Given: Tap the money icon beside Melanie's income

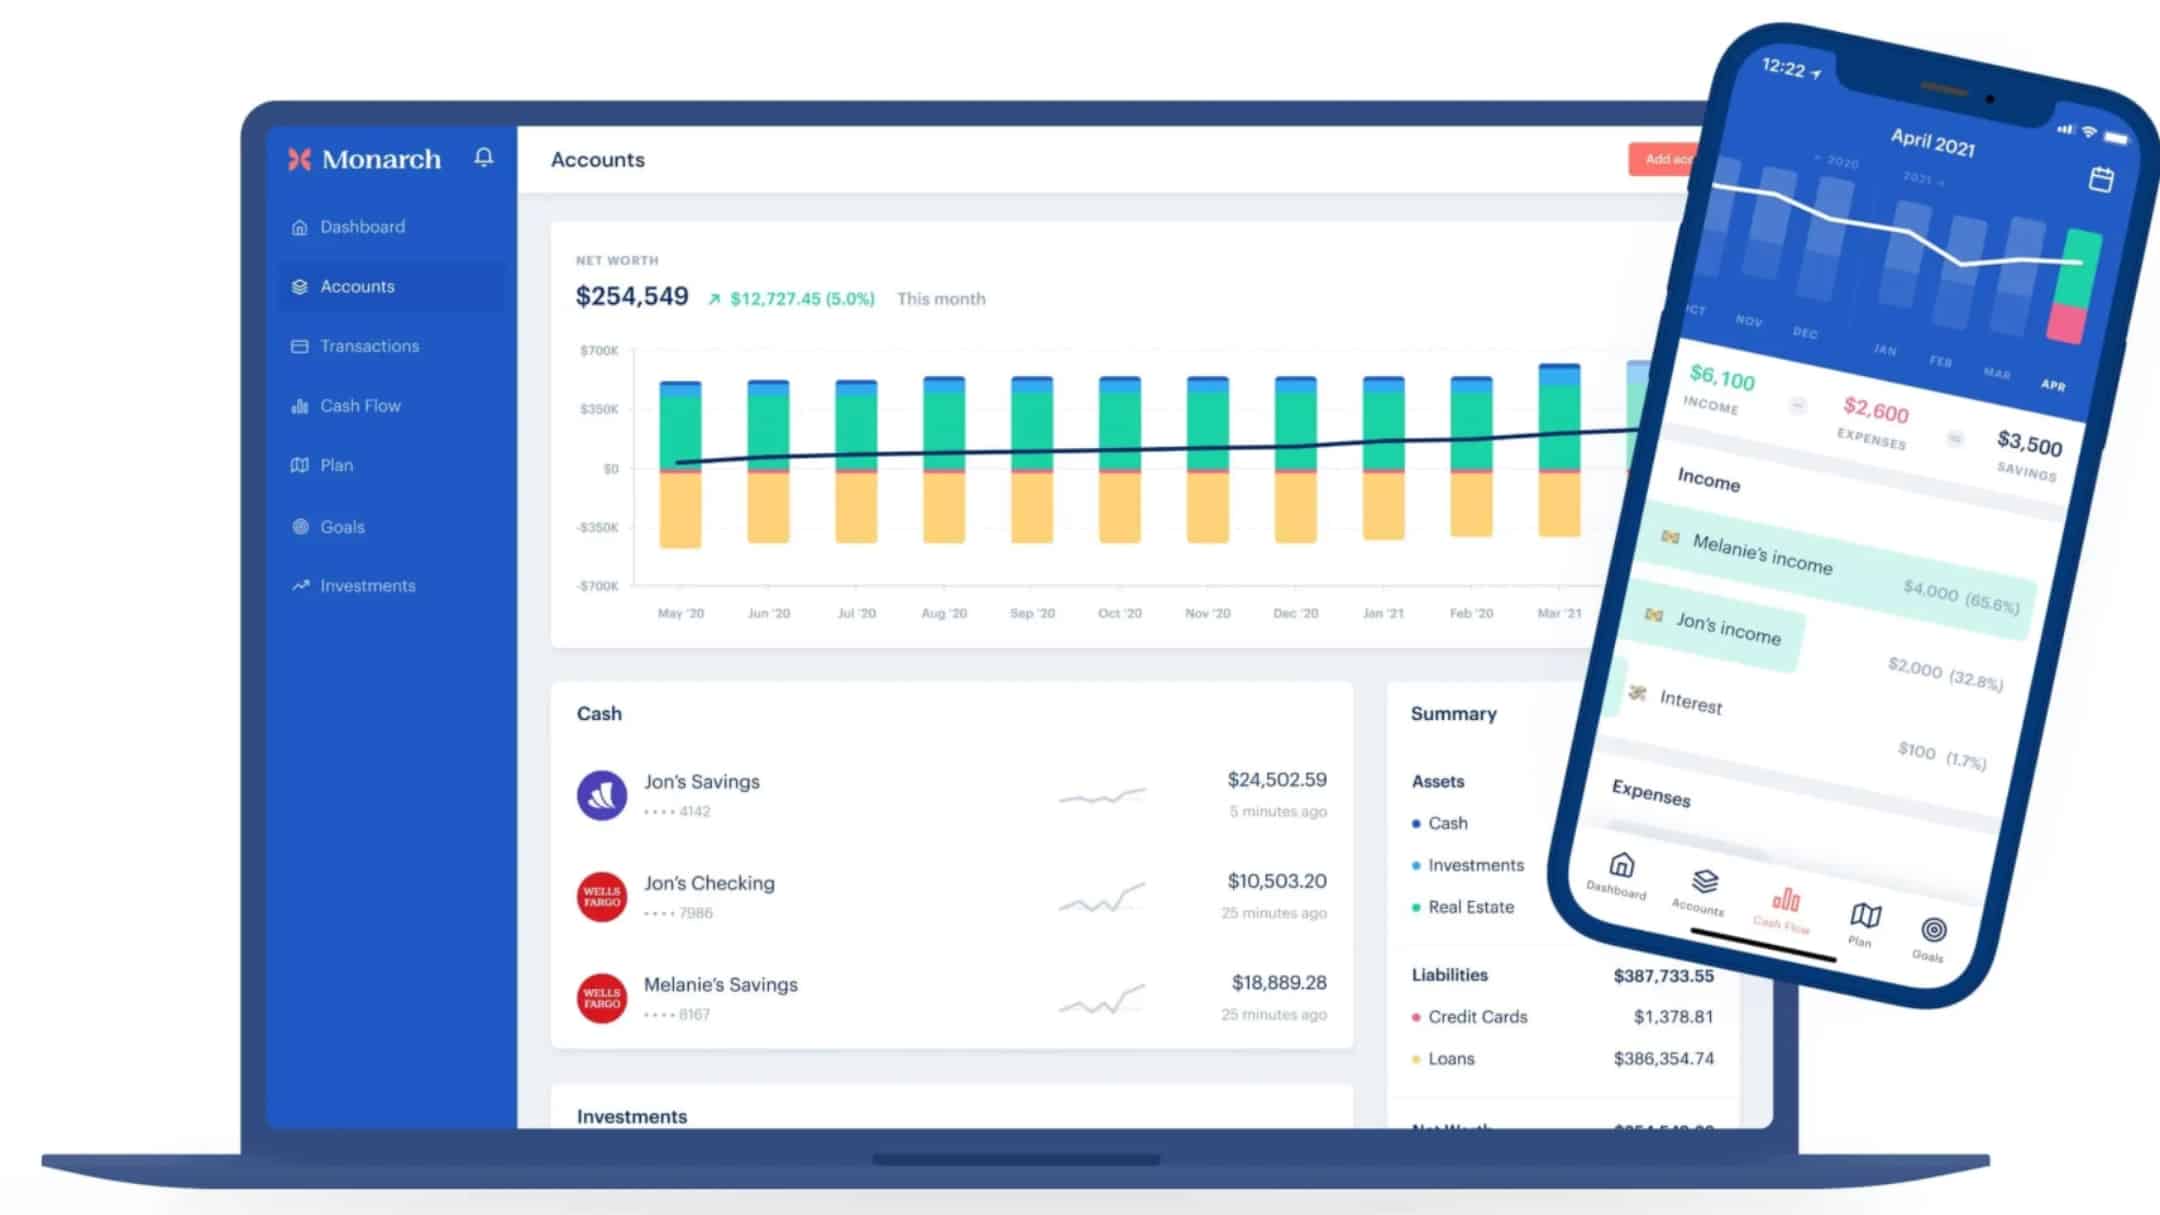Looking at the screenshot, I should tap(1670, 537).
